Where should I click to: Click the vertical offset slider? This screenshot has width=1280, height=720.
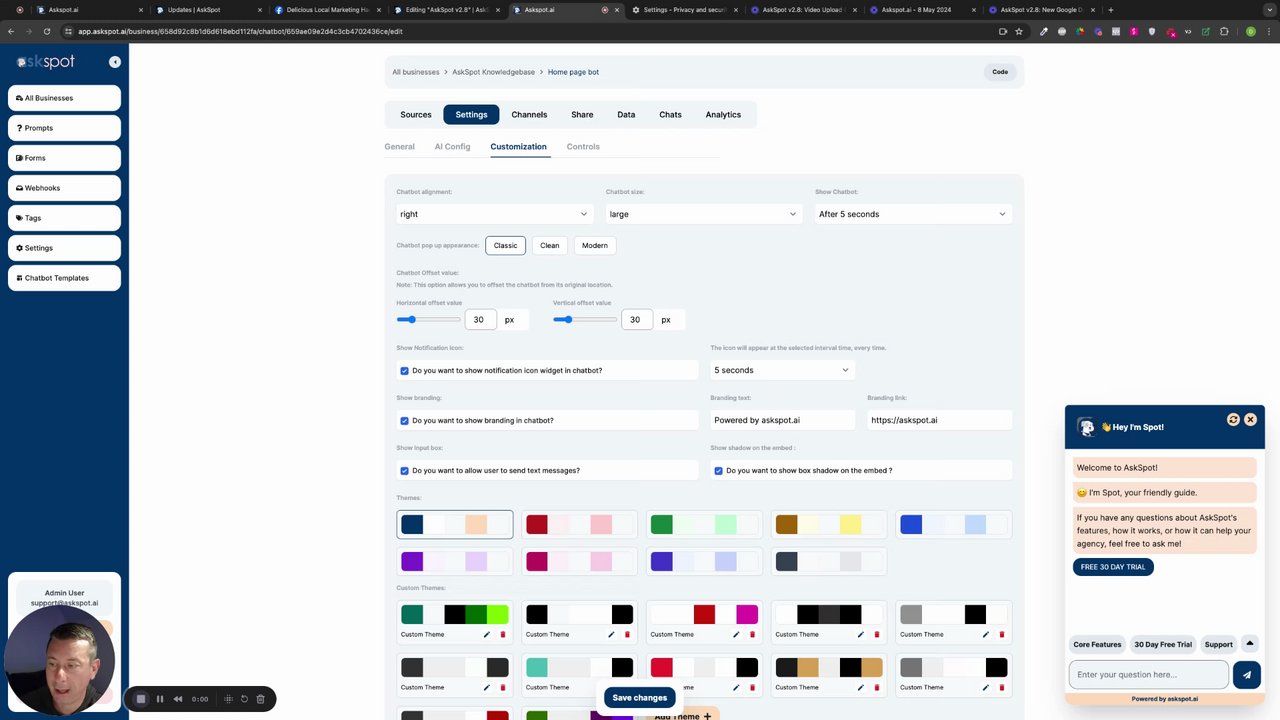tap(585, 320)
